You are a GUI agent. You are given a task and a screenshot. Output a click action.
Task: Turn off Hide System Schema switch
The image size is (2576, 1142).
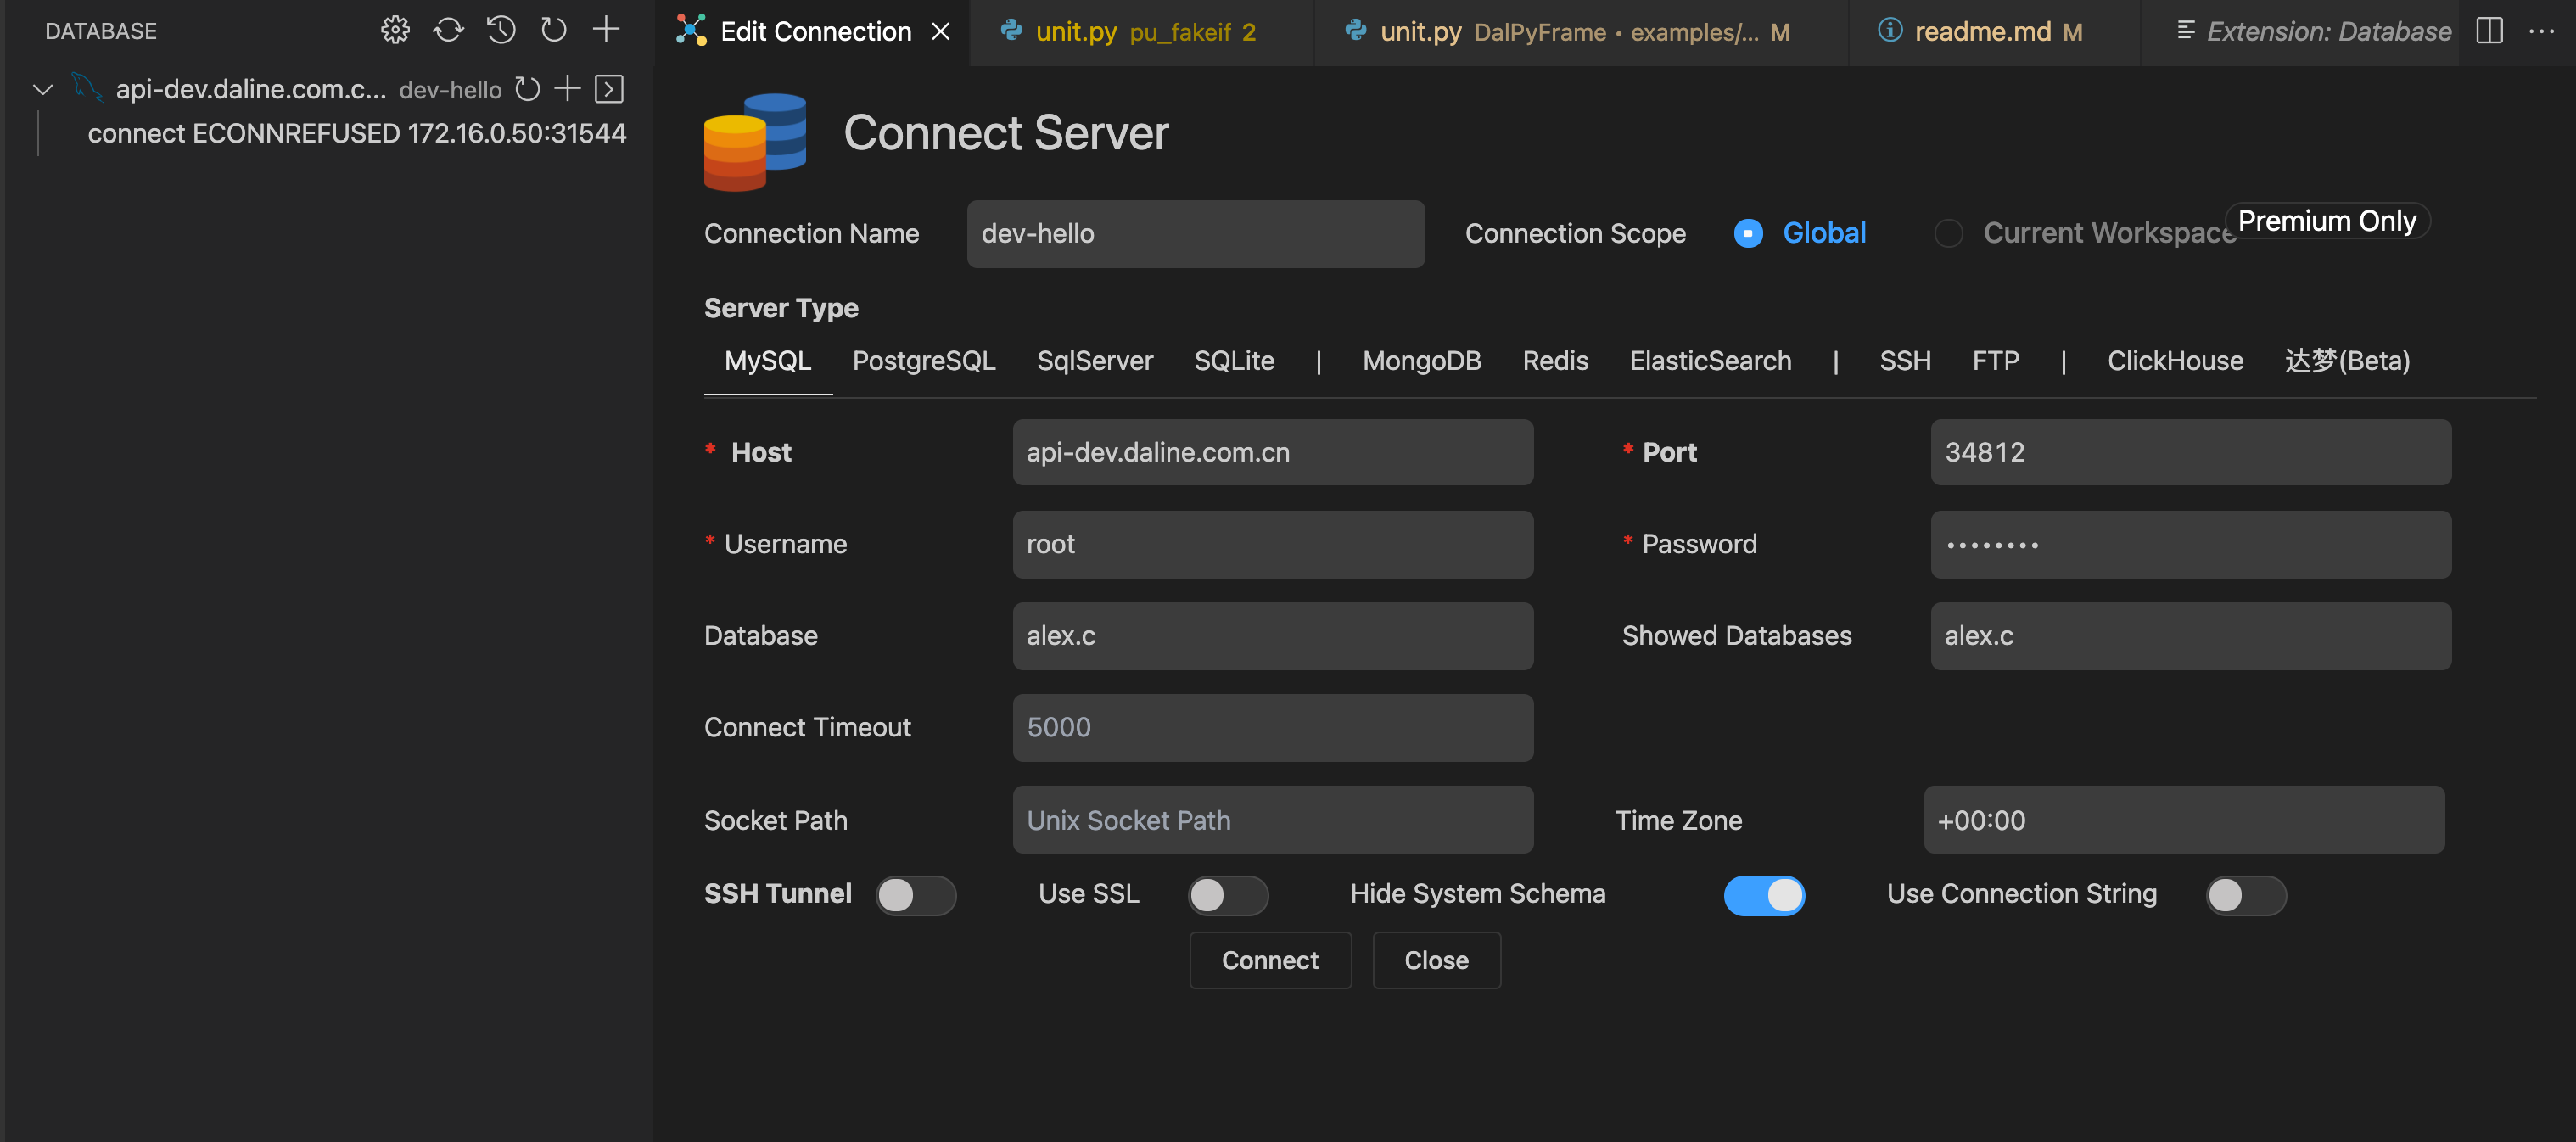tap(1764, 895)
